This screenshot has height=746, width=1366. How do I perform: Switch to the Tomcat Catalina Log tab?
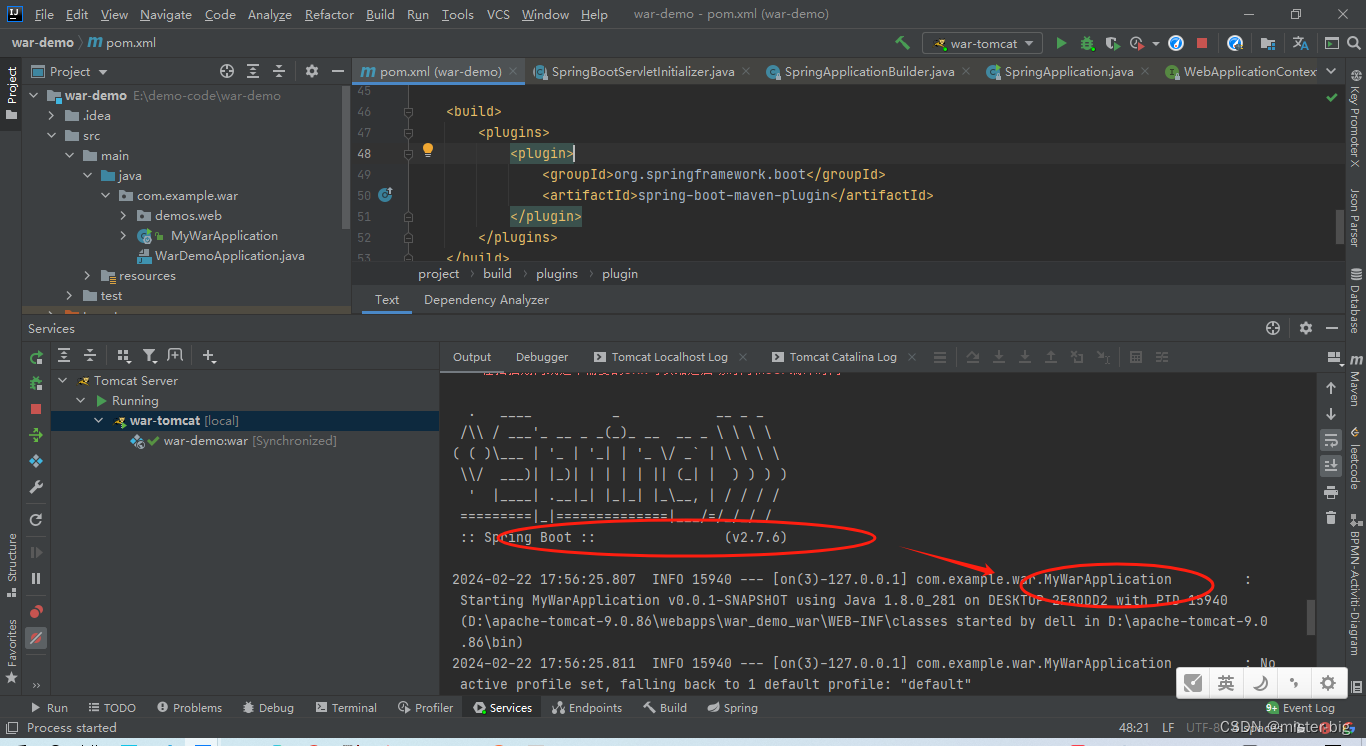[x=843, y=356]
